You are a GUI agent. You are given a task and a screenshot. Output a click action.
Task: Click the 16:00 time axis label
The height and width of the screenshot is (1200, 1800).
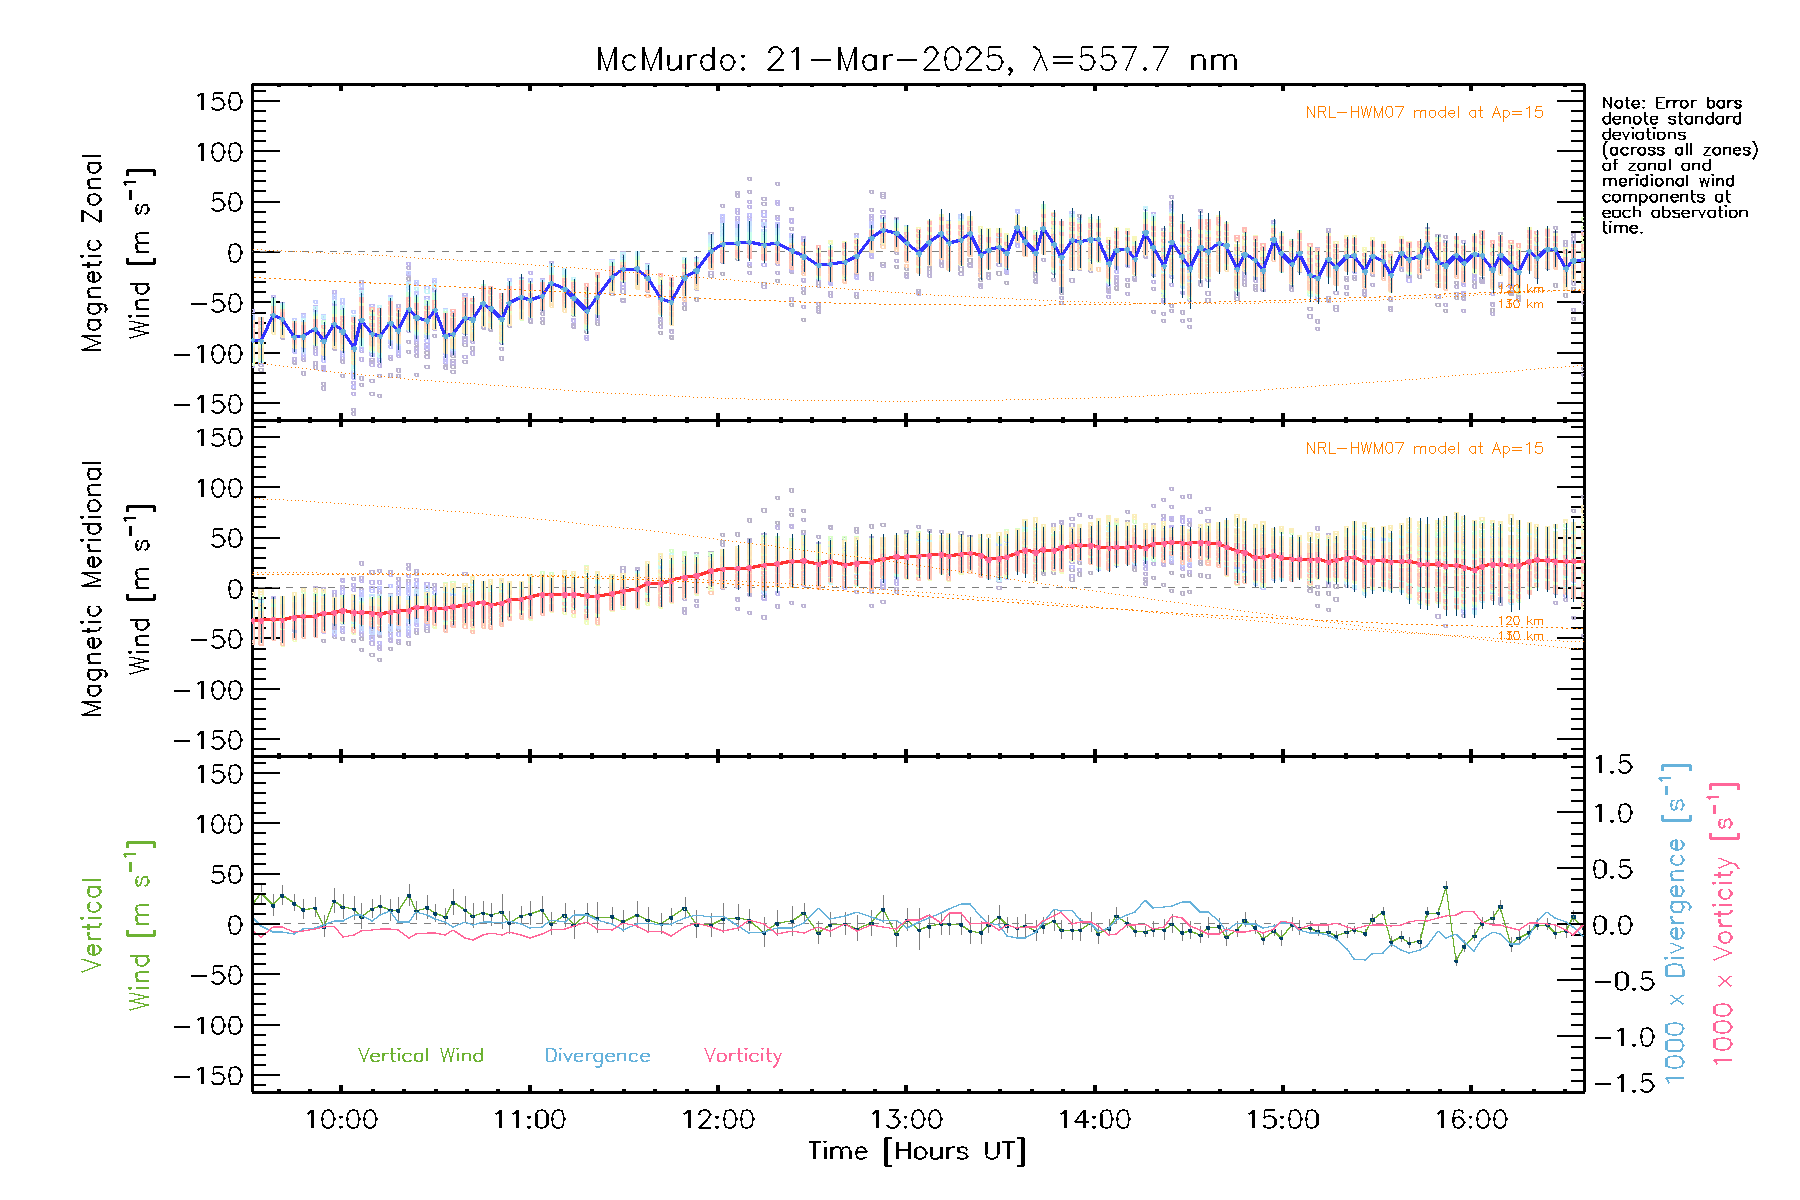point(1471,1120)
